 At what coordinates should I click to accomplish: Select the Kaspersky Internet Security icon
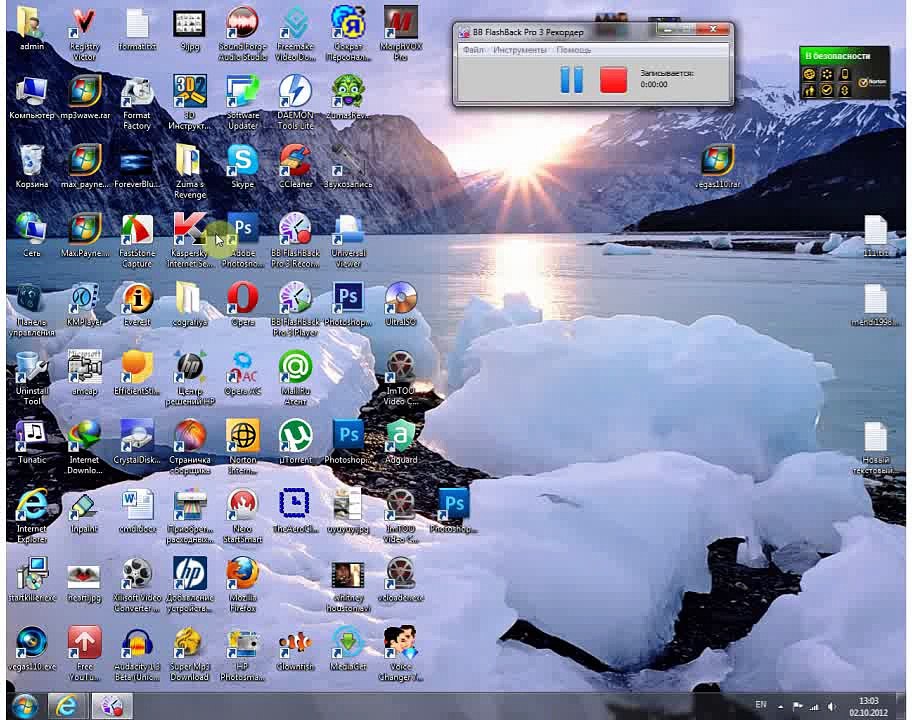click(189, 241)
